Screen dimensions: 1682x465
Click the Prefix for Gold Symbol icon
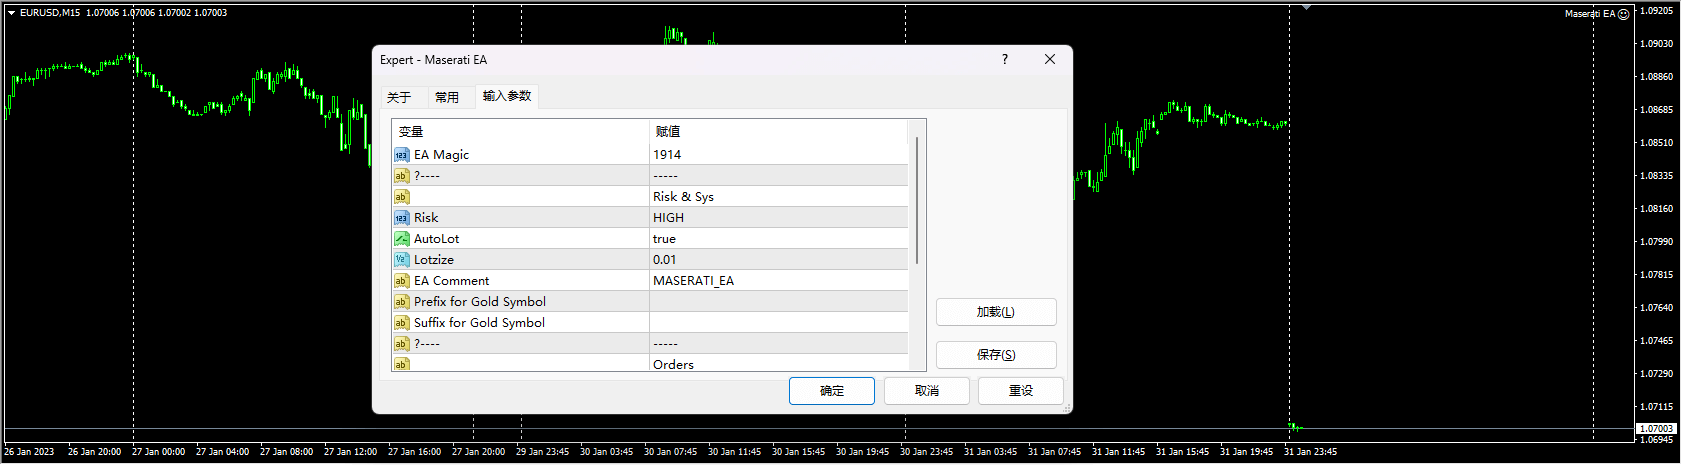(401, 302)
